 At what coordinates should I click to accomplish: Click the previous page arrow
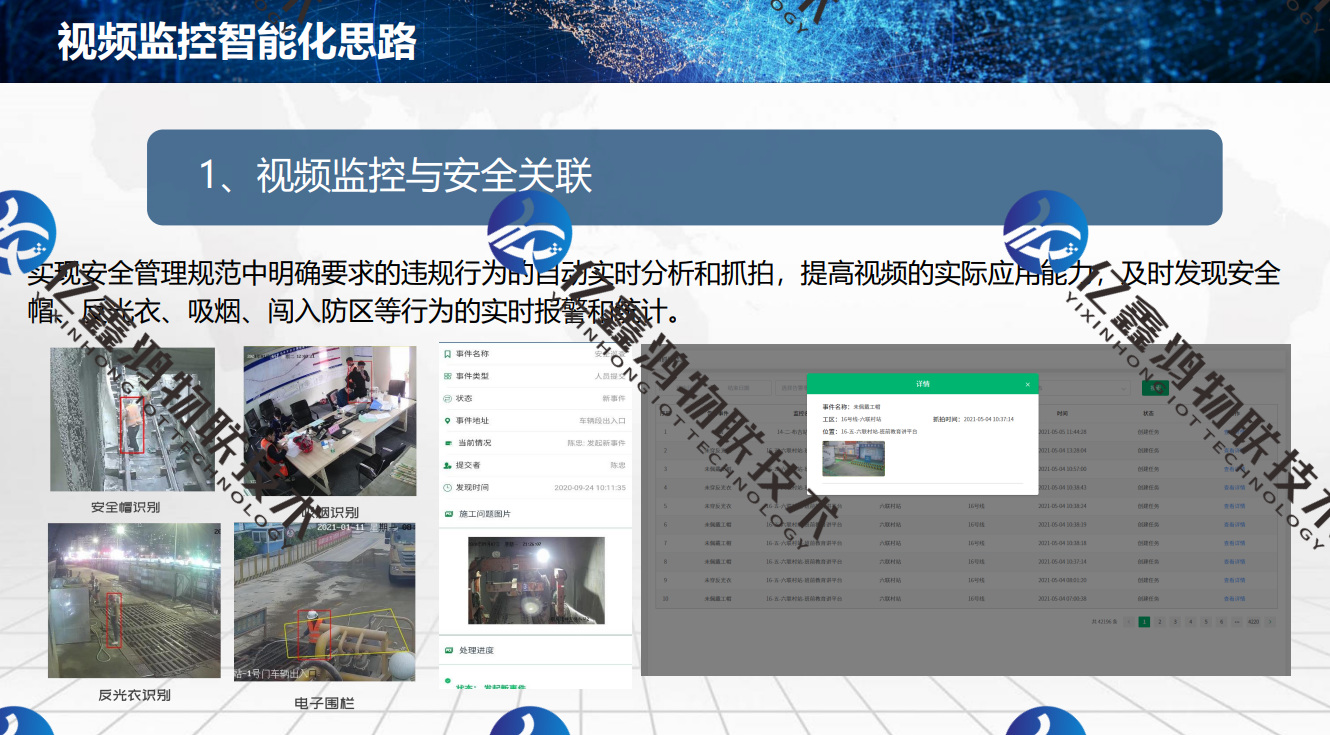pos(1129,622)
